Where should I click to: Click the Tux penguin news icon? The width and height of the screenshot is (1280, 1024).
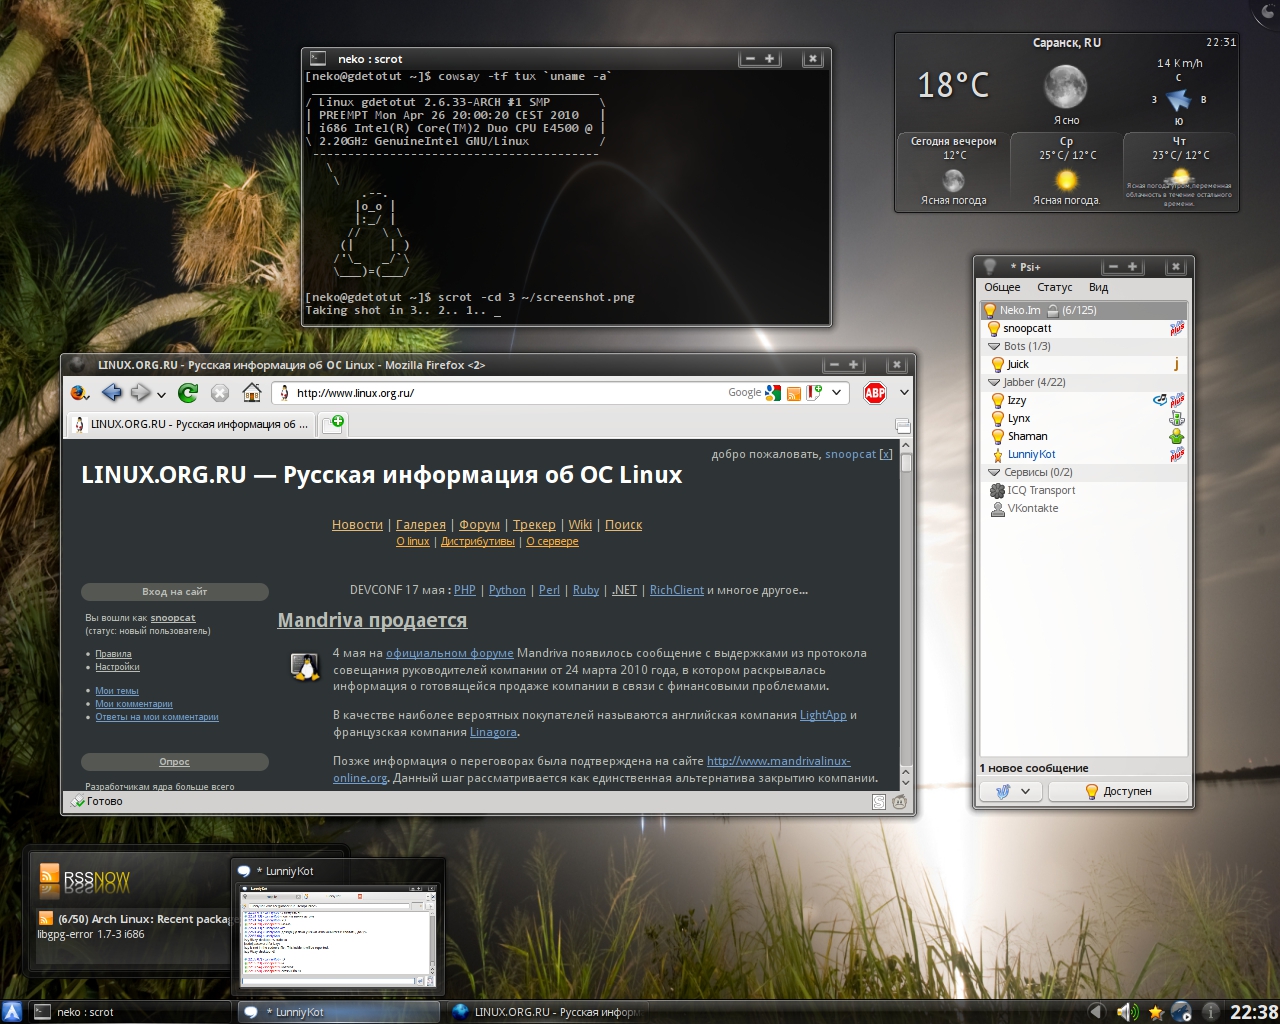[x=304, y=665]
